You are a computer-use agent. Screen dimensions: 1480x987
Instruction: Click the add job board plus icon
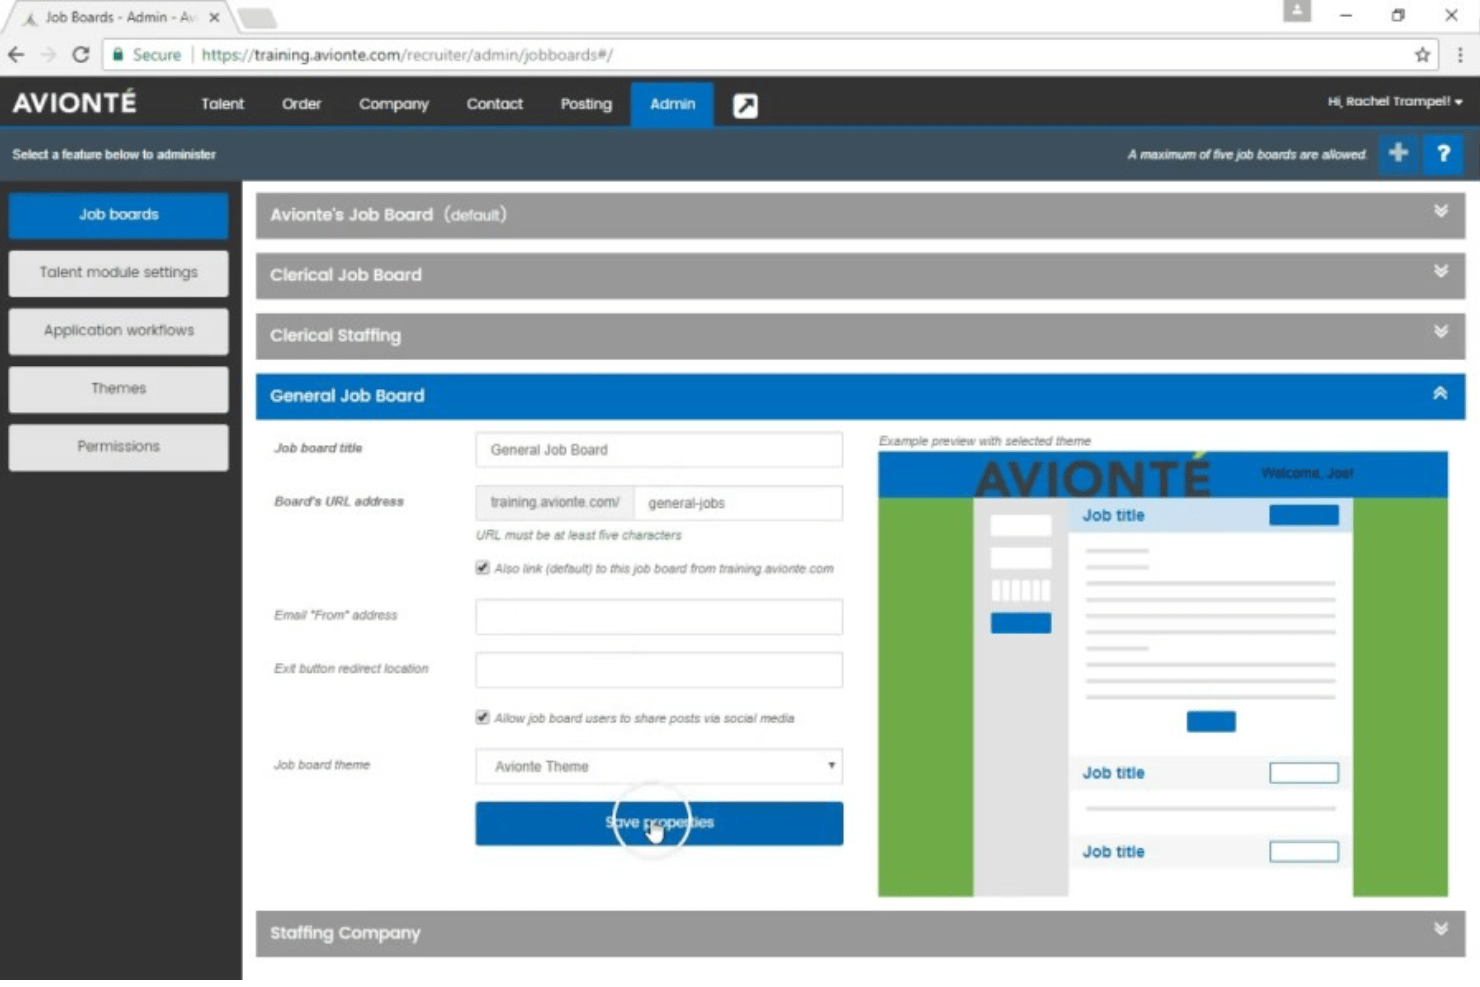(1398, 153)
